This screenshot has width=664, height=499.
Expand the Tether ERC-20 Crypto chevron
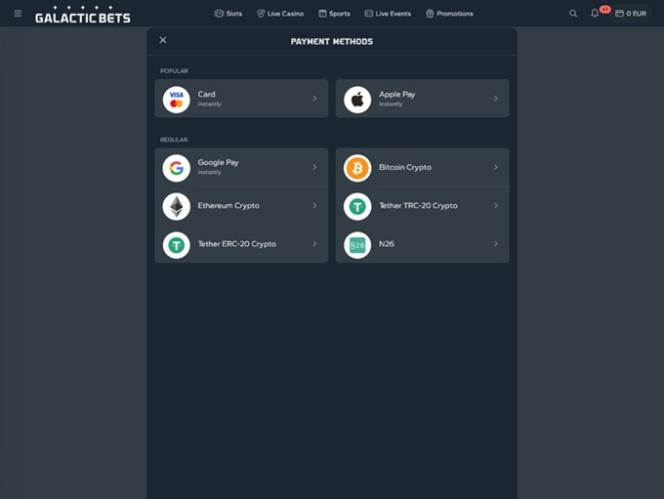314,244
